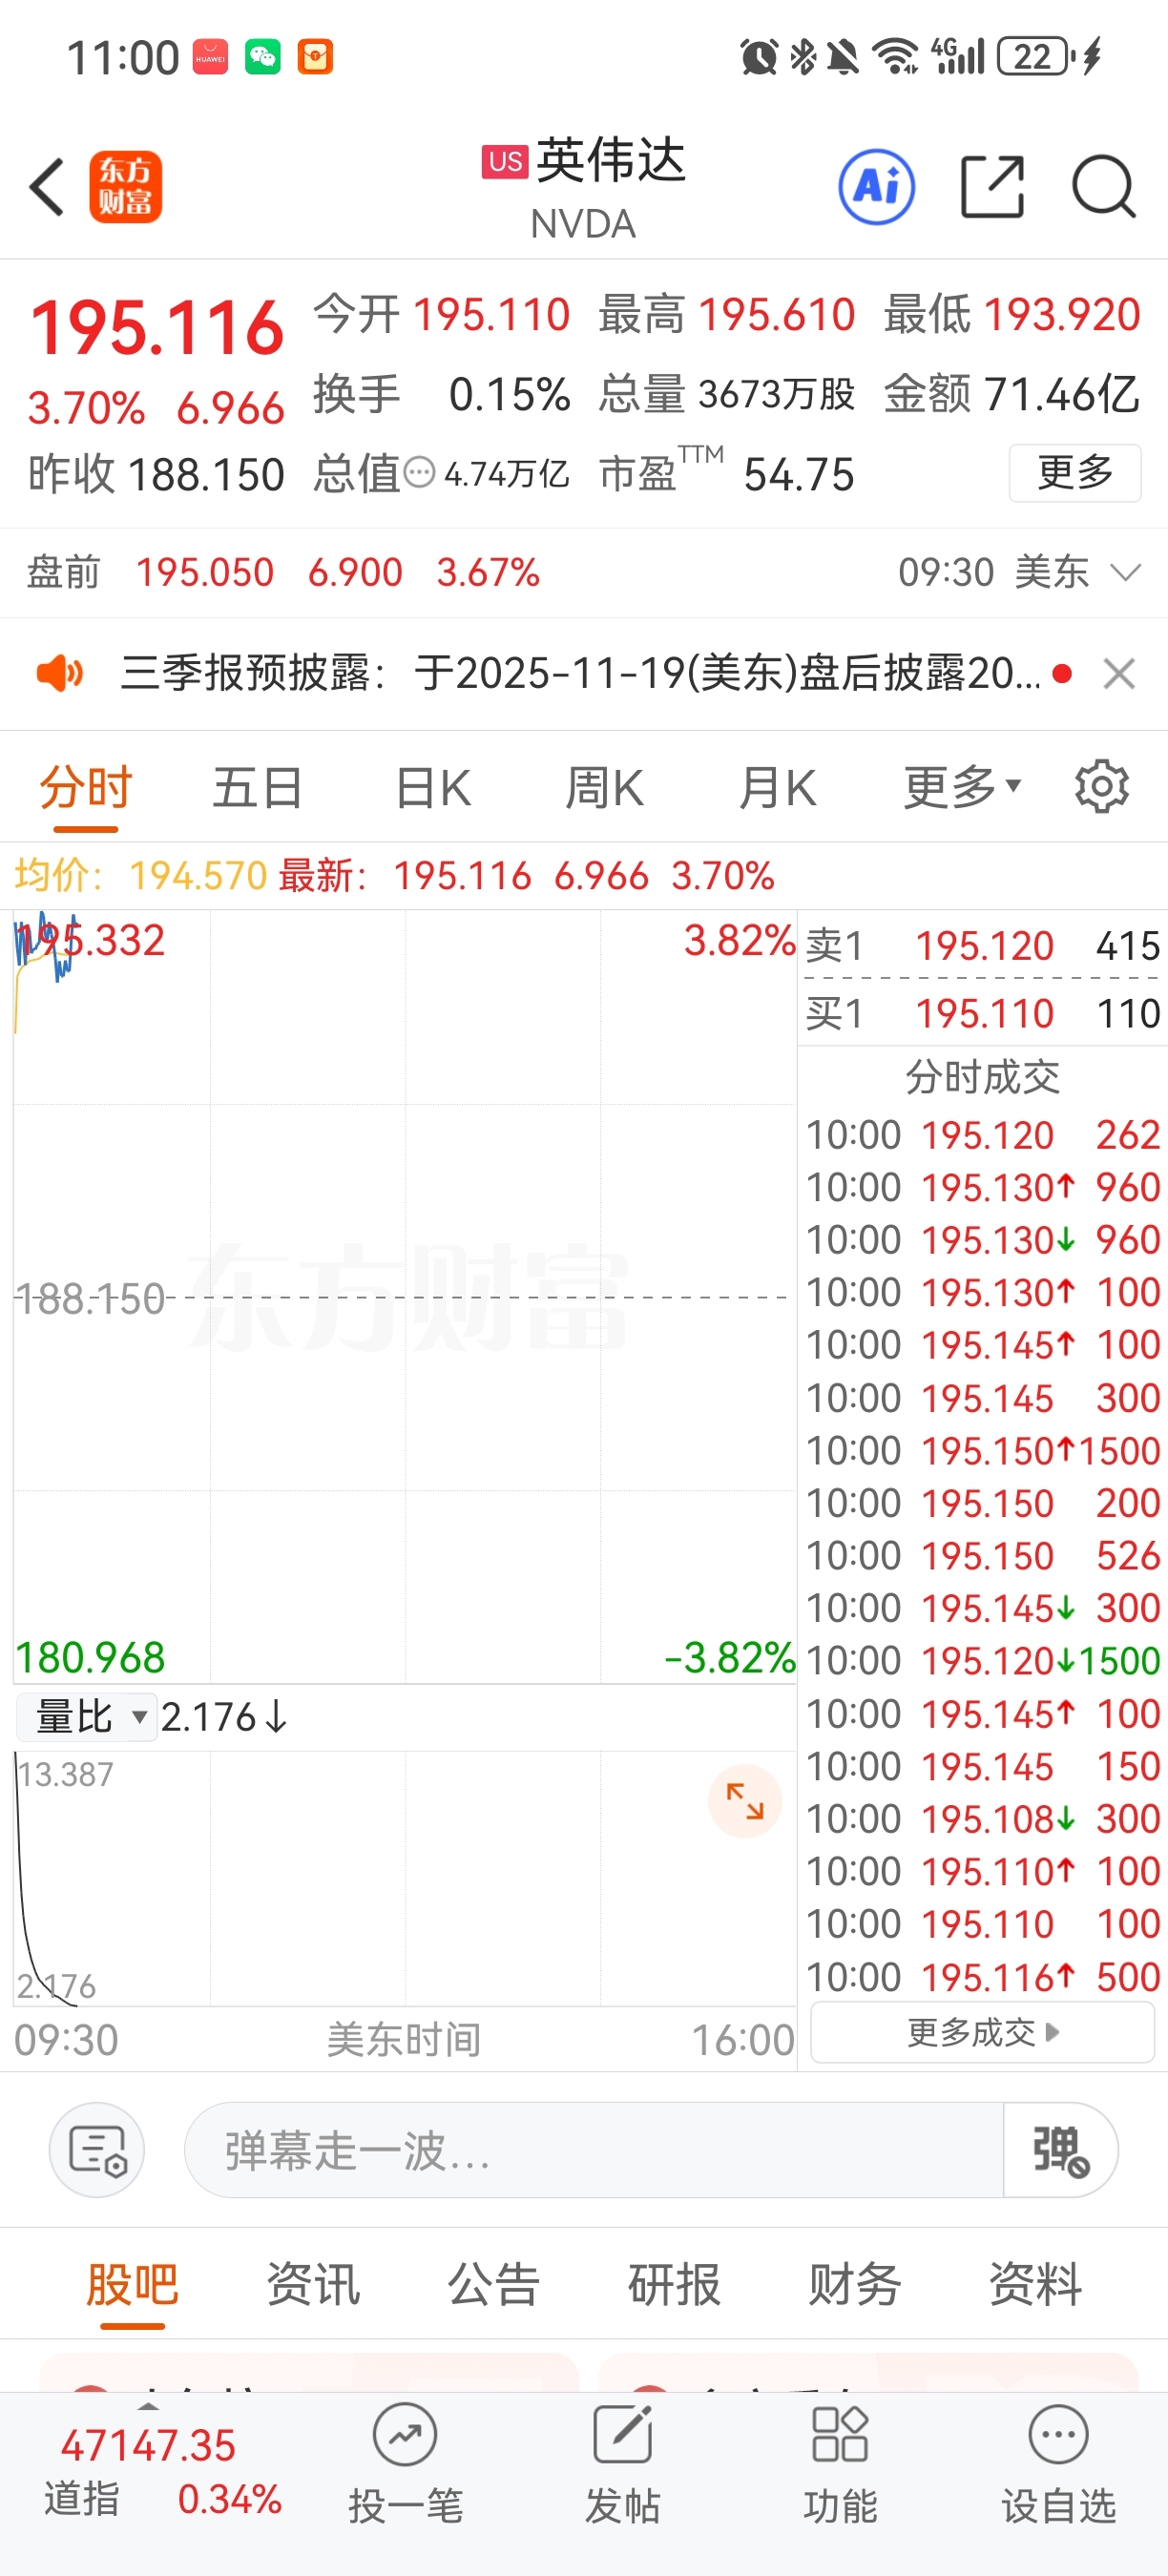Toggle the 弹 danmaku switch
Image resolution: width=1168 pixels, height=2576 pixels.
1060,2150
